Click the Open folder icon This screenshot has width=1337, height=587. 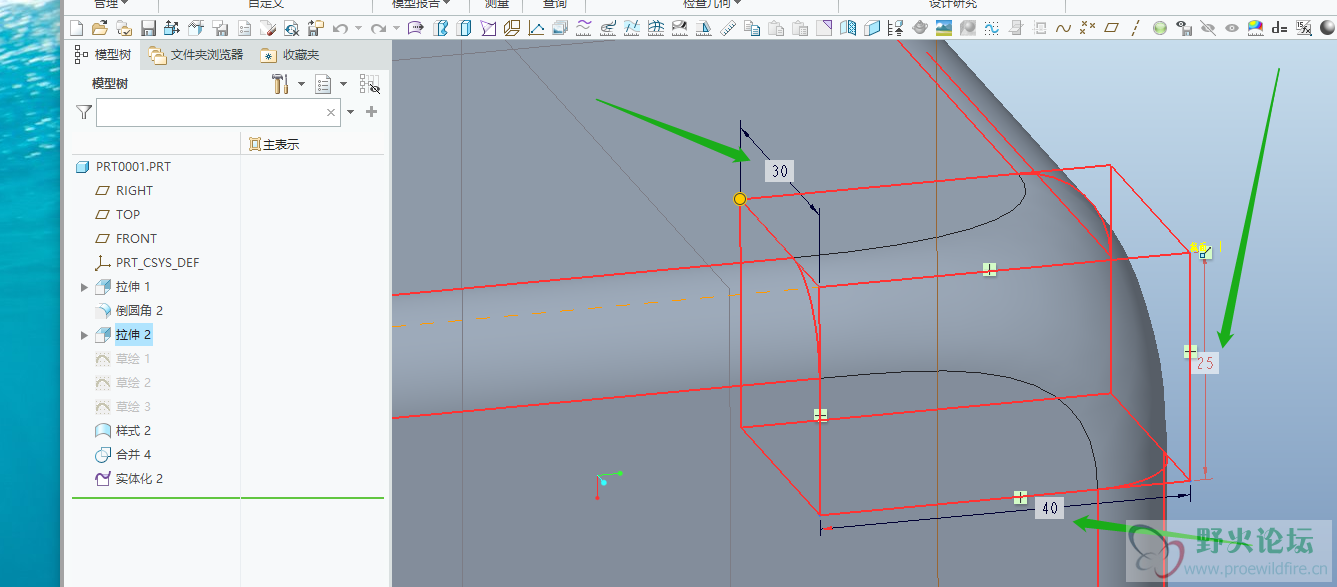(x=100, y=28)
